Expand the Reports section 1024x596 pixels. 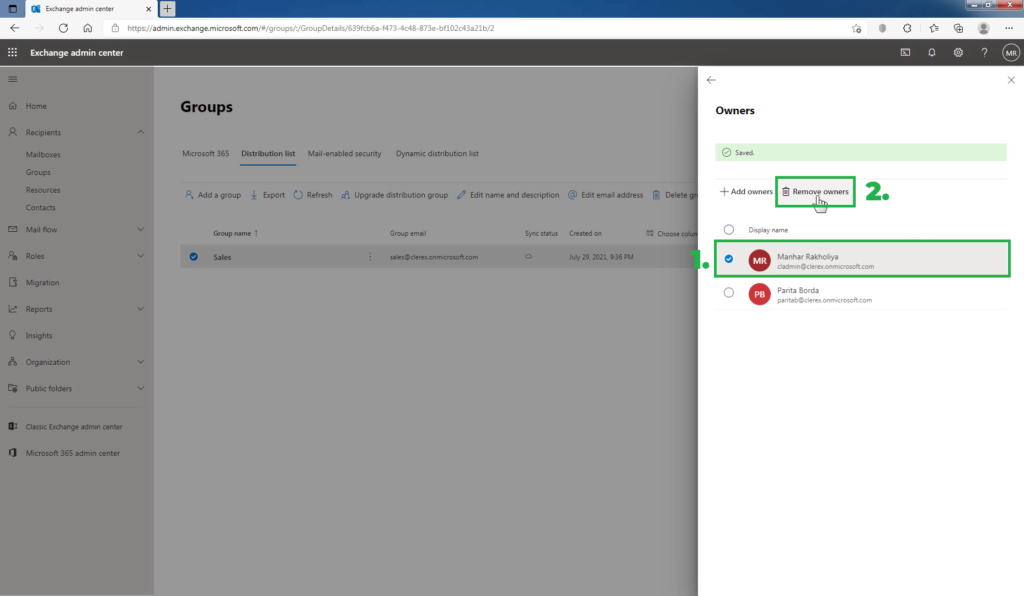pyautogui.click(x=140, y=309)
